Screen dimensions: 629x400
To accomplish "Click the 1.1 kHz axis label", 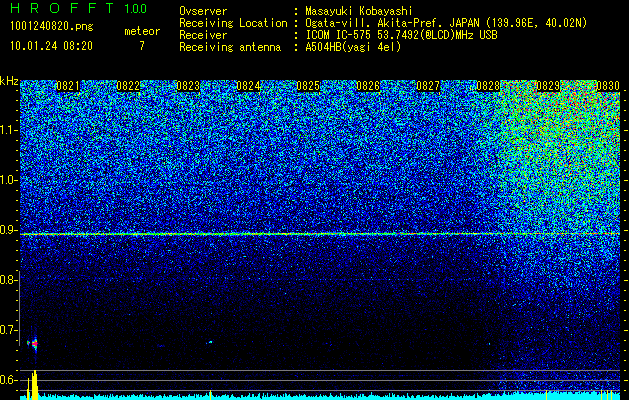I will pyautogui.click(x=7, y=130).
